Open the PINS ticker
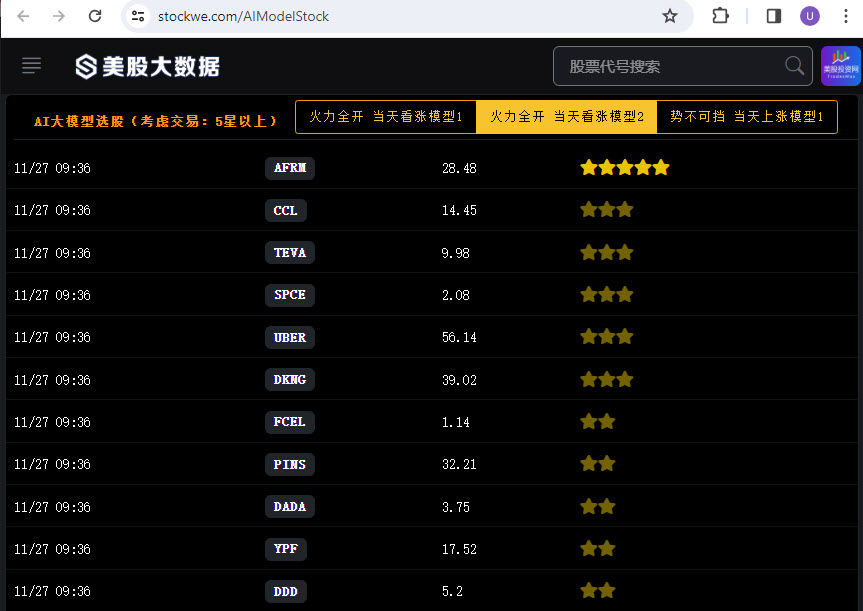The width and height of the screenshot is (863, 611). 290,465
